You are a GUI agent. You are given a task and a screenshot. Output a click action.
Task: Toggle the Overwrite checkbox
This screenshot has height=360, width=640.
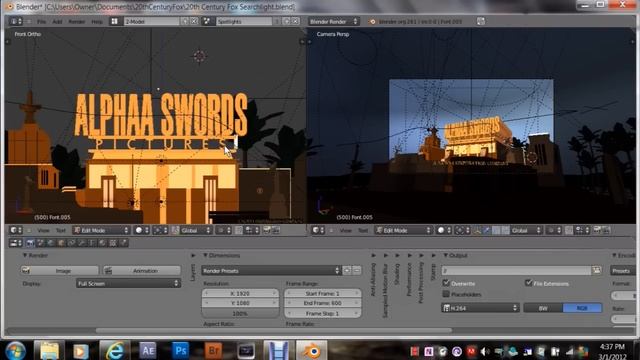(x=446, y=283)
